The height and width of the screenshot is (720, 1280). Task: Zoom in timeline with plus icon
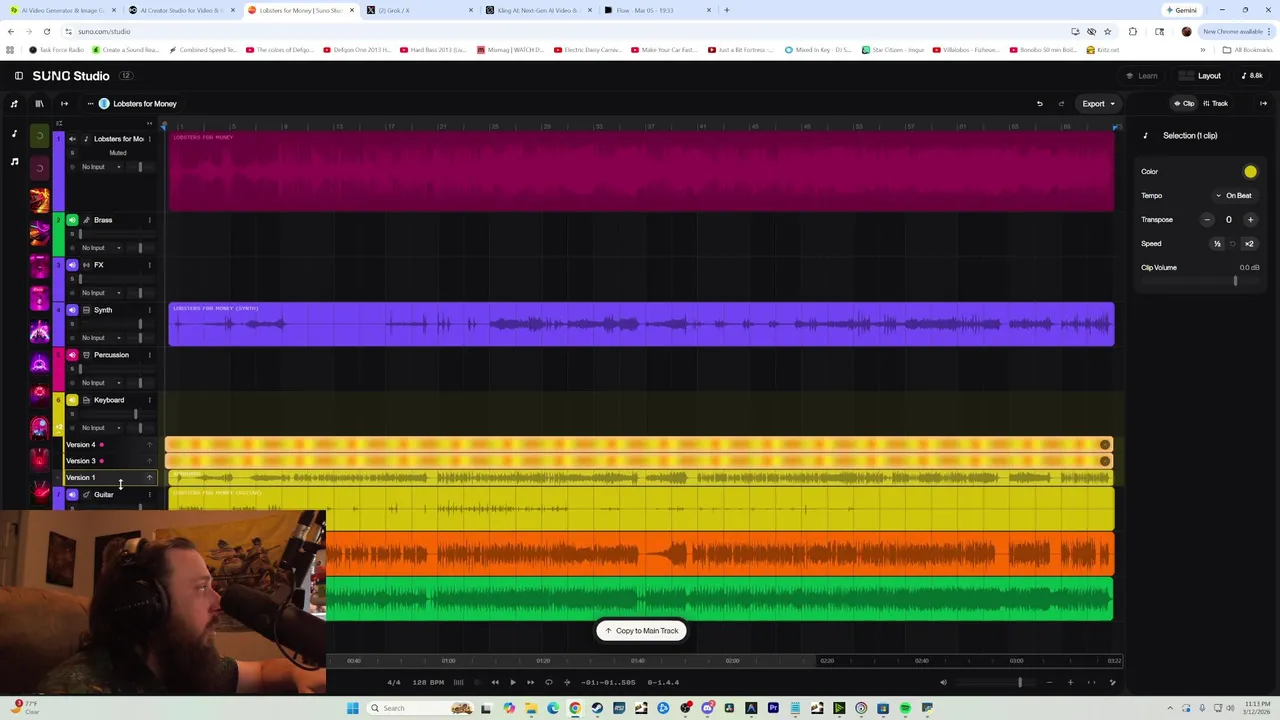click(1070, 682)
